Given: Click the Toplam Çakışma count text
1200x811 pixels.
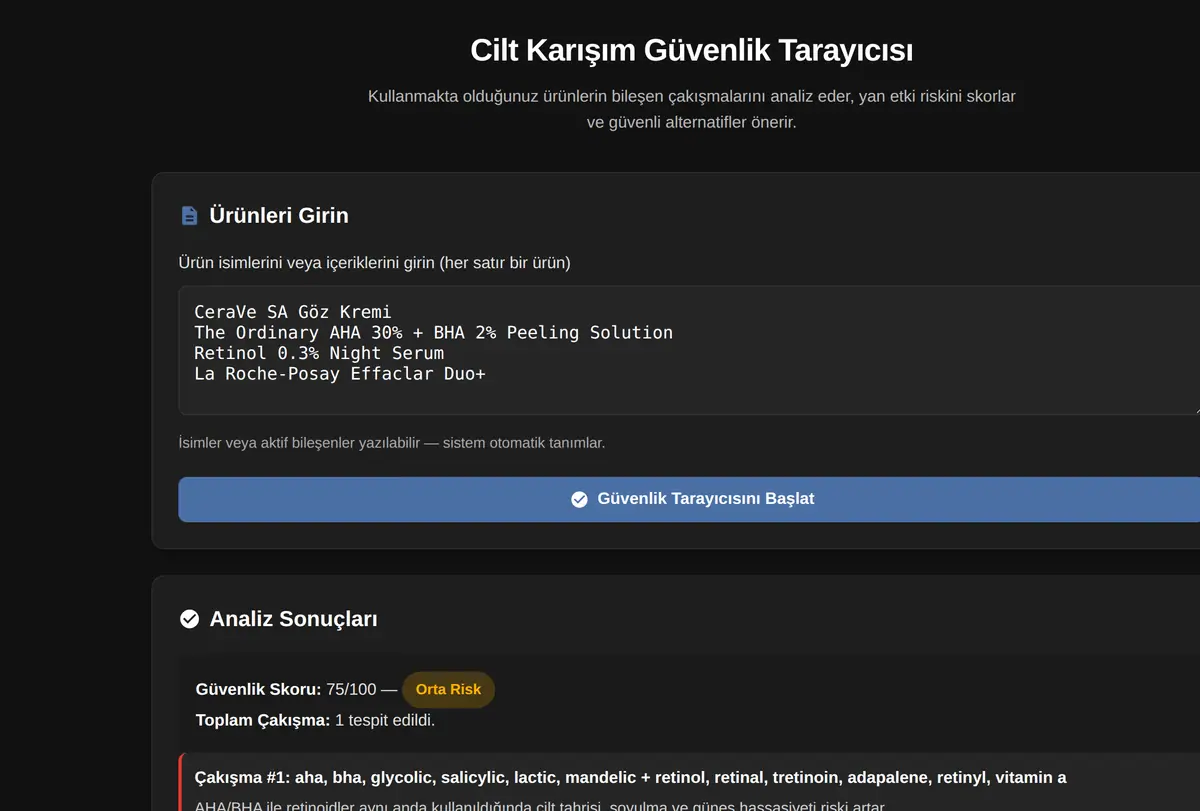Looking at the screenshot, I should coord(315,719).
